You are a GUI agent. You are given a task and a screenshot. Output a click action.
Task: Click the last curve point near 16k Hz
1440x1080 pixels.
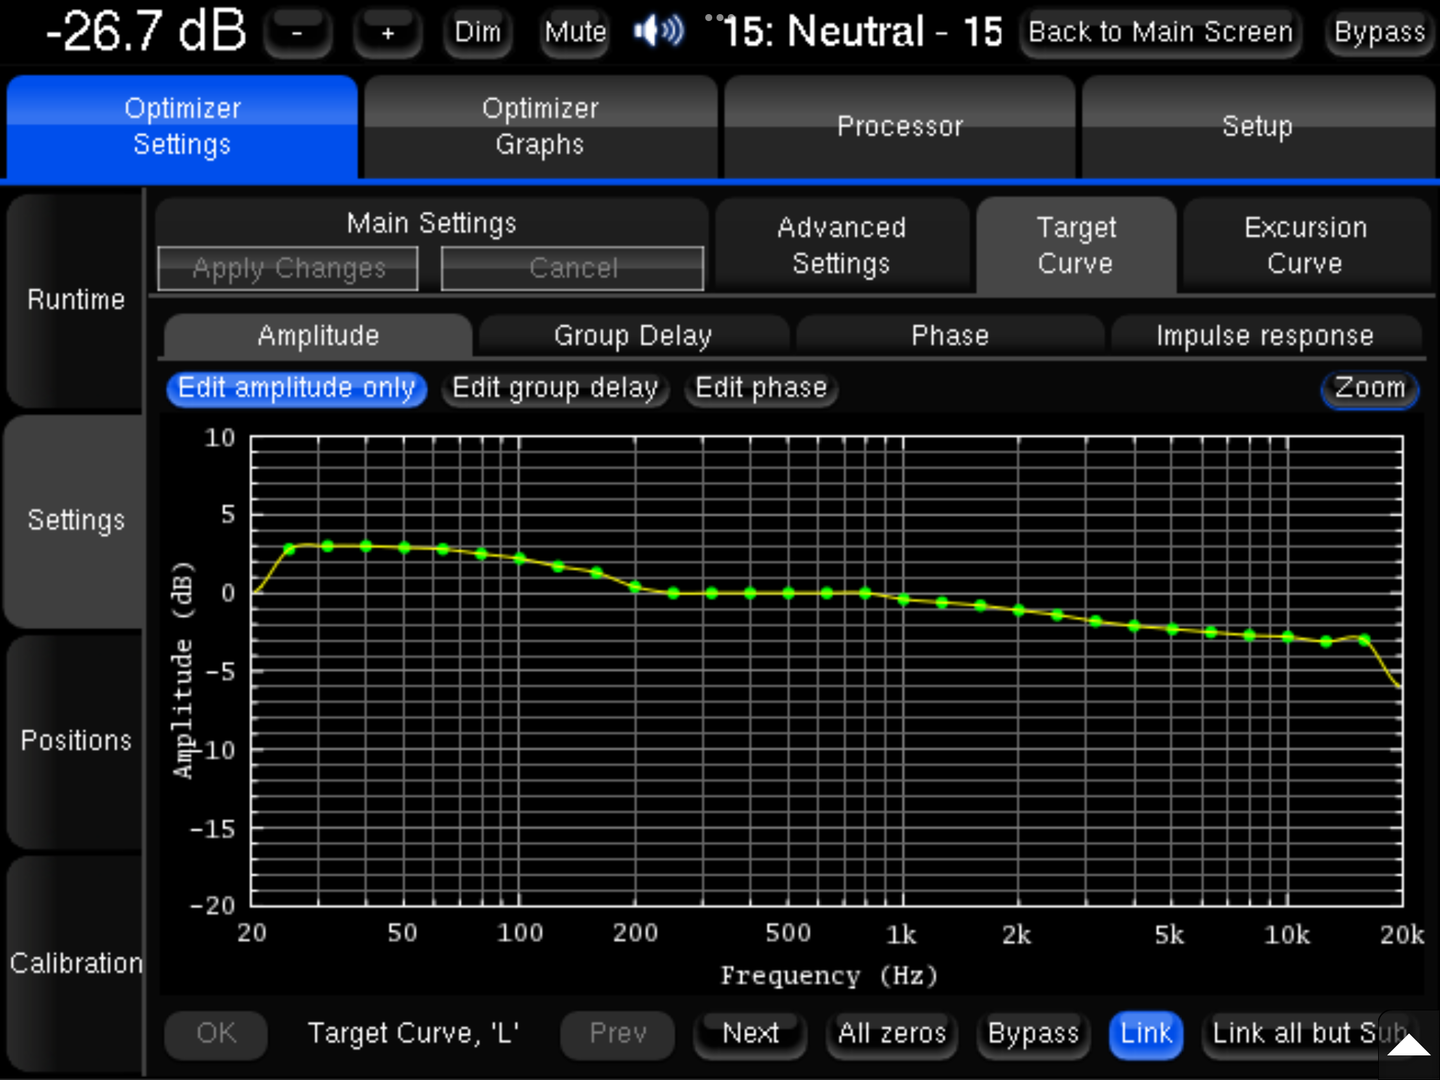tap(1364, 639)
